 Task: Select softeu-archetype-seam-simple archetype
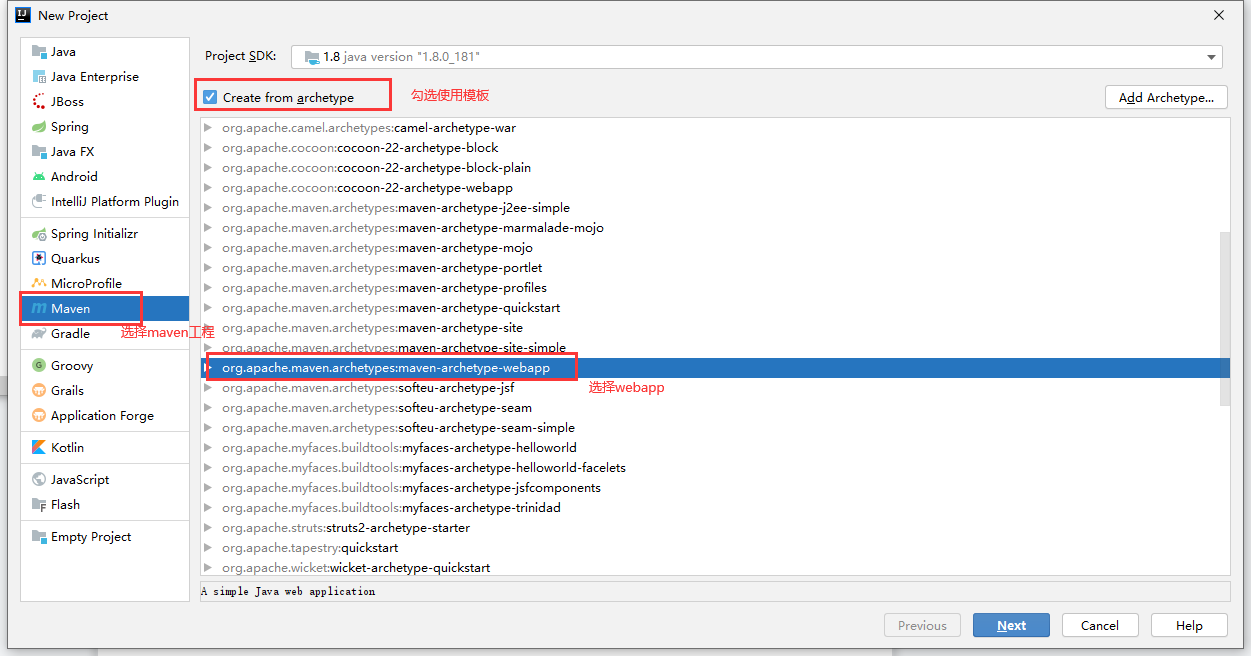(x=715, y=428)
